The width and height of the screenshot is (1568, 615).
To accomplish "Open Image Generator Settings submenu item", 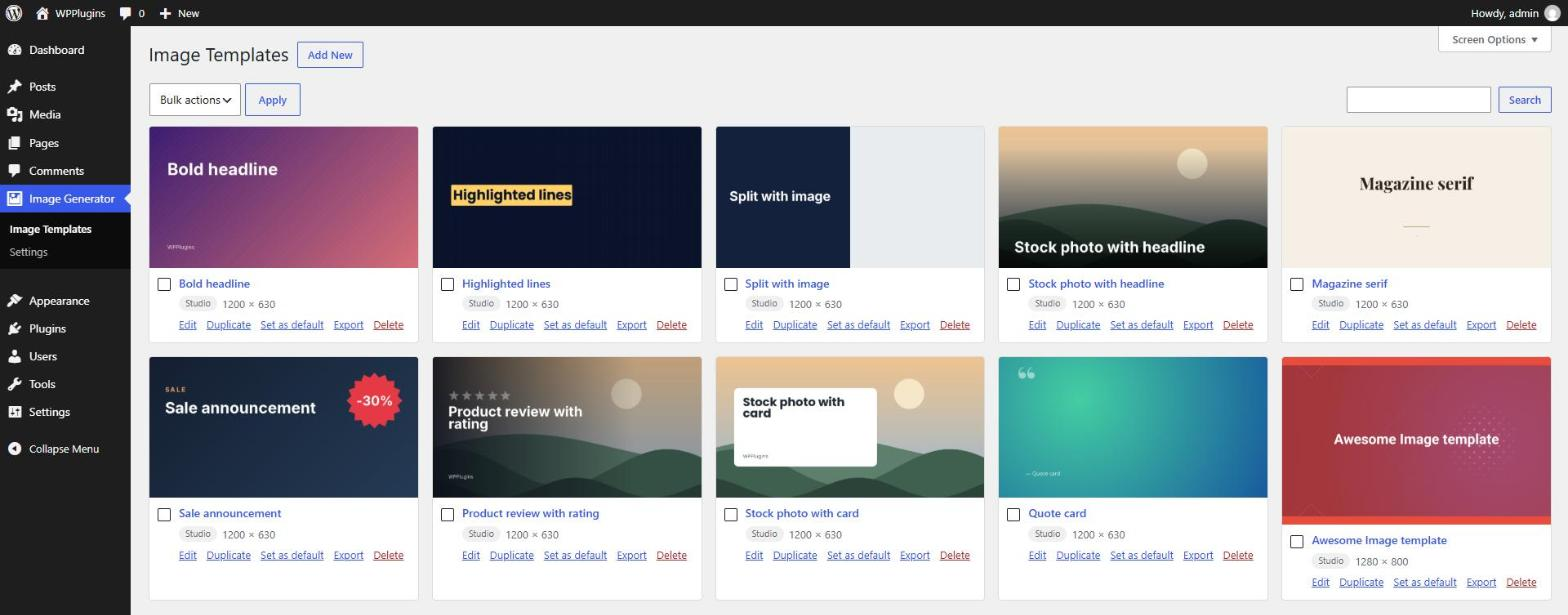I will pos(28,252).
